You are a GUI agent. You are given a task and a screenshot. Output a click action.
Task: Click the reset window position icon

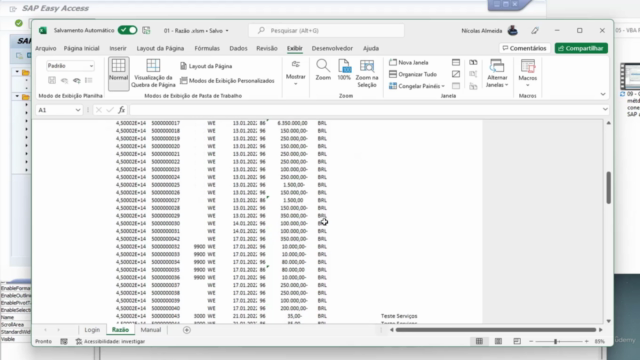click(473, 86)
